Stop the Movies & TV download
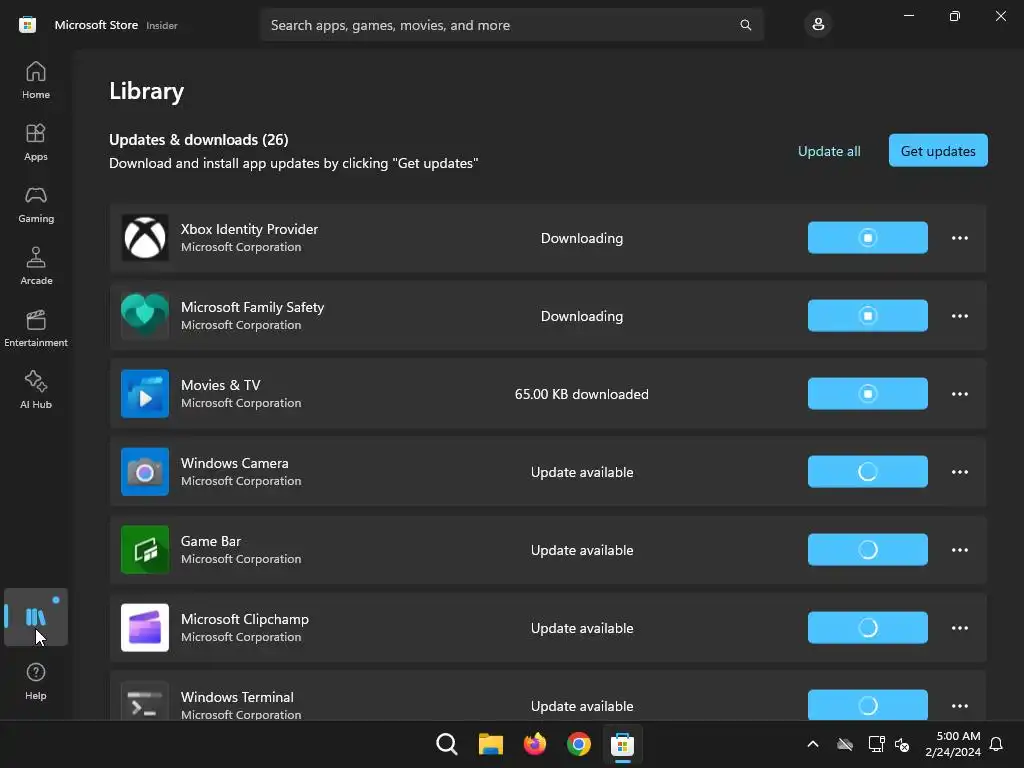 pyautogui.click(x=867, y=394)
